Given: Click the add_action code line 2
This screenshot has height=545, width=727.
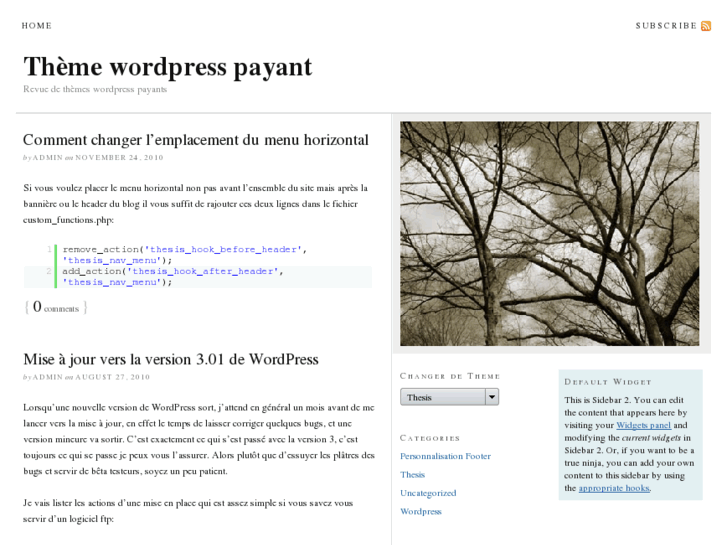Looking at the screenshot, I should pyautogui.click(x=173, y=277).
